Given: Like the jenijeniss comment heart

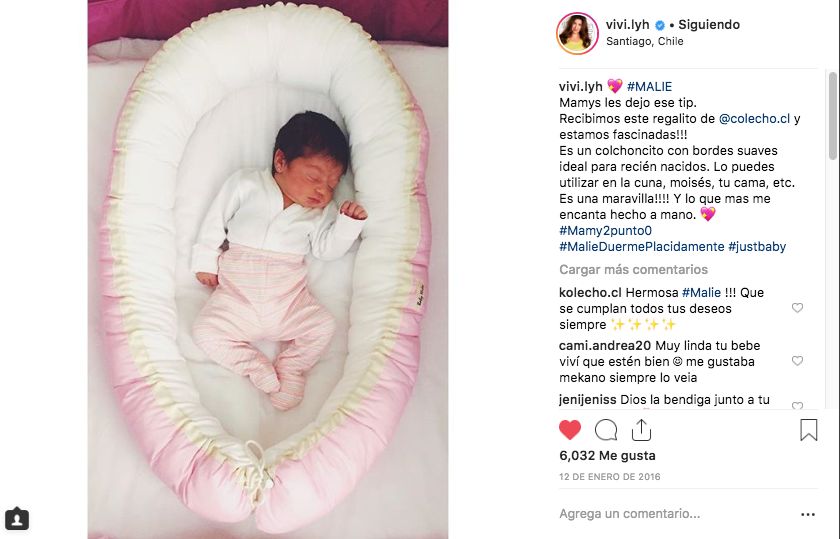Looking at the screenshot, I should pos(797,406).
